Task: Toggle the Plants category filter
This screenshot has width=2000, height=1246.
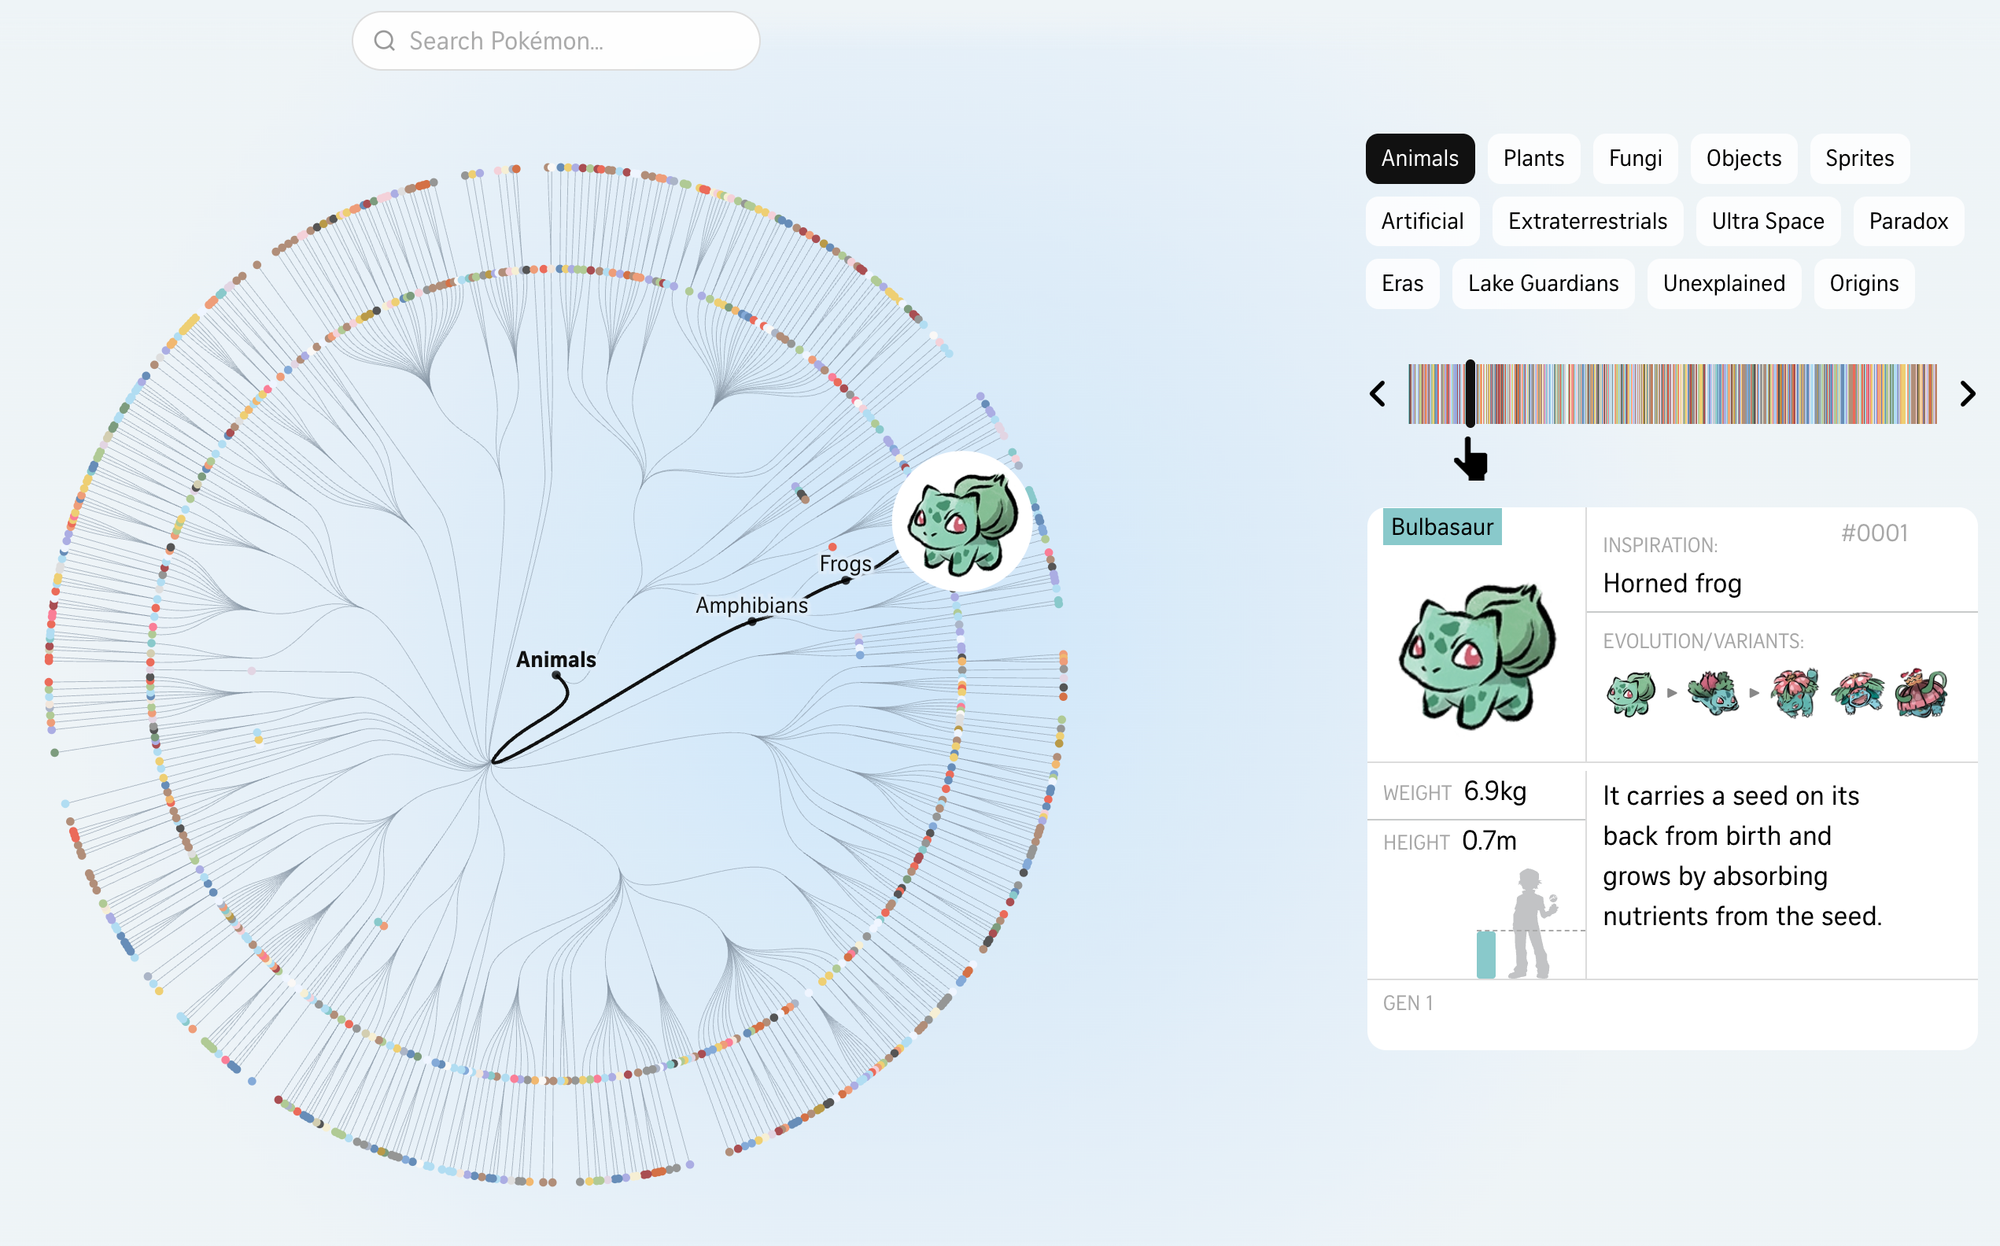Action: pyautogui.click(x=1533, y=159)
